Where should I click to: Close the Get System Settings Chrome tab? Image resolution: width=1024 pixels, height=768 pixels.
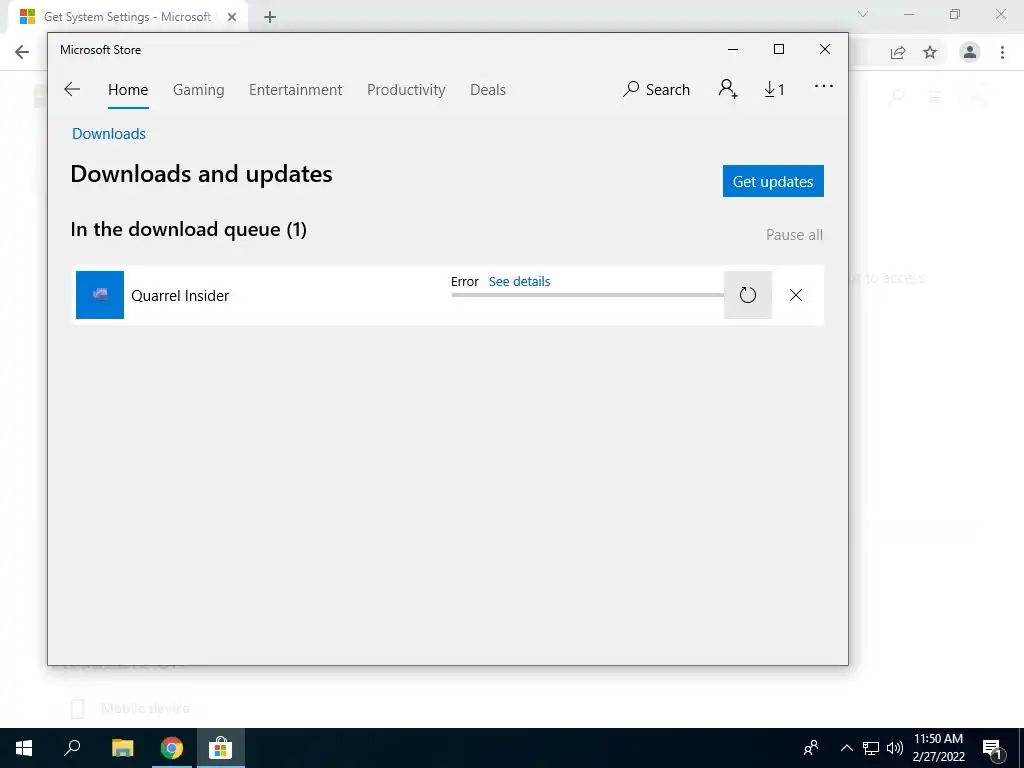pos(232,17)
